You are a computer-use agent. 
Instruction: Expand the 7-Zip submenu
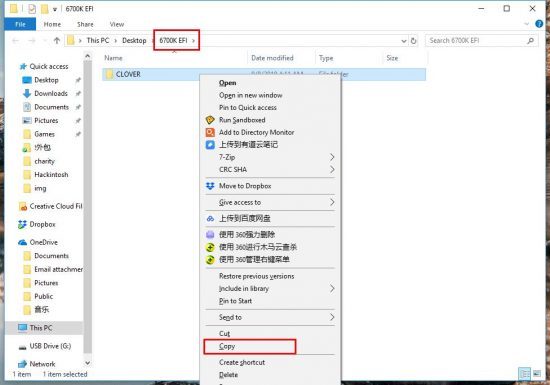331,157
